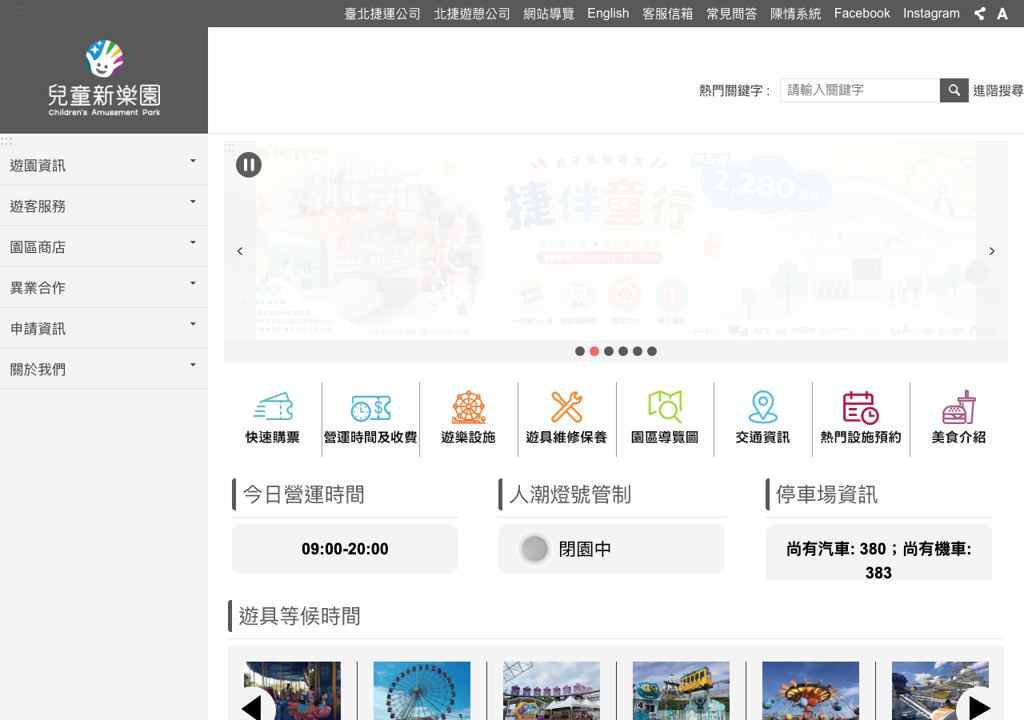This screenshot has width=1024, height=720.
Task: Expand the 遊客服務 sidebar menu
Action: click(104, 206)
